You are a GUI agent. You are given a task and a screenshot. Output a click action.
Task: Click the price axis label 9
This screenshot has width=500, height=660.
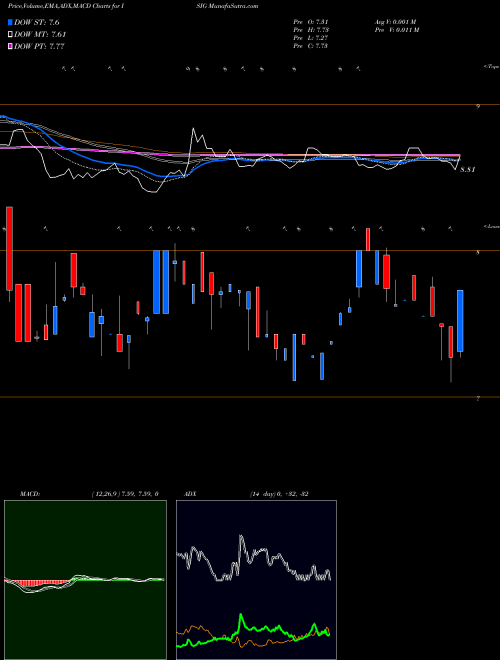pyautogui.click(x=478, y=107)
